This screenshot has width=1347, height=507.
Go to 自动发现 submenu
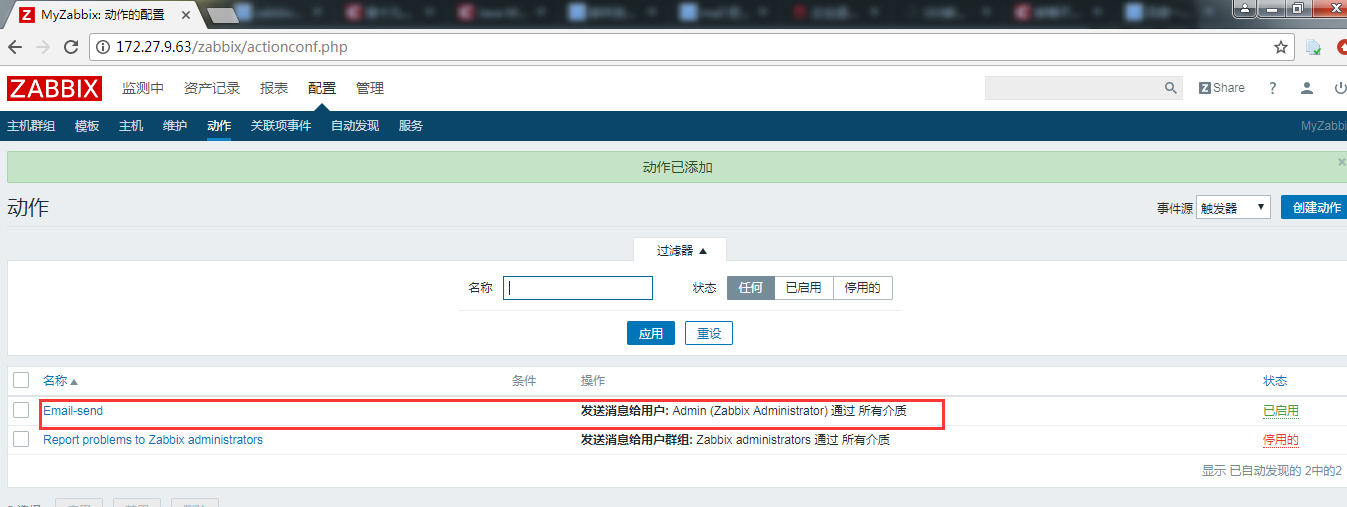coord(355,126)
